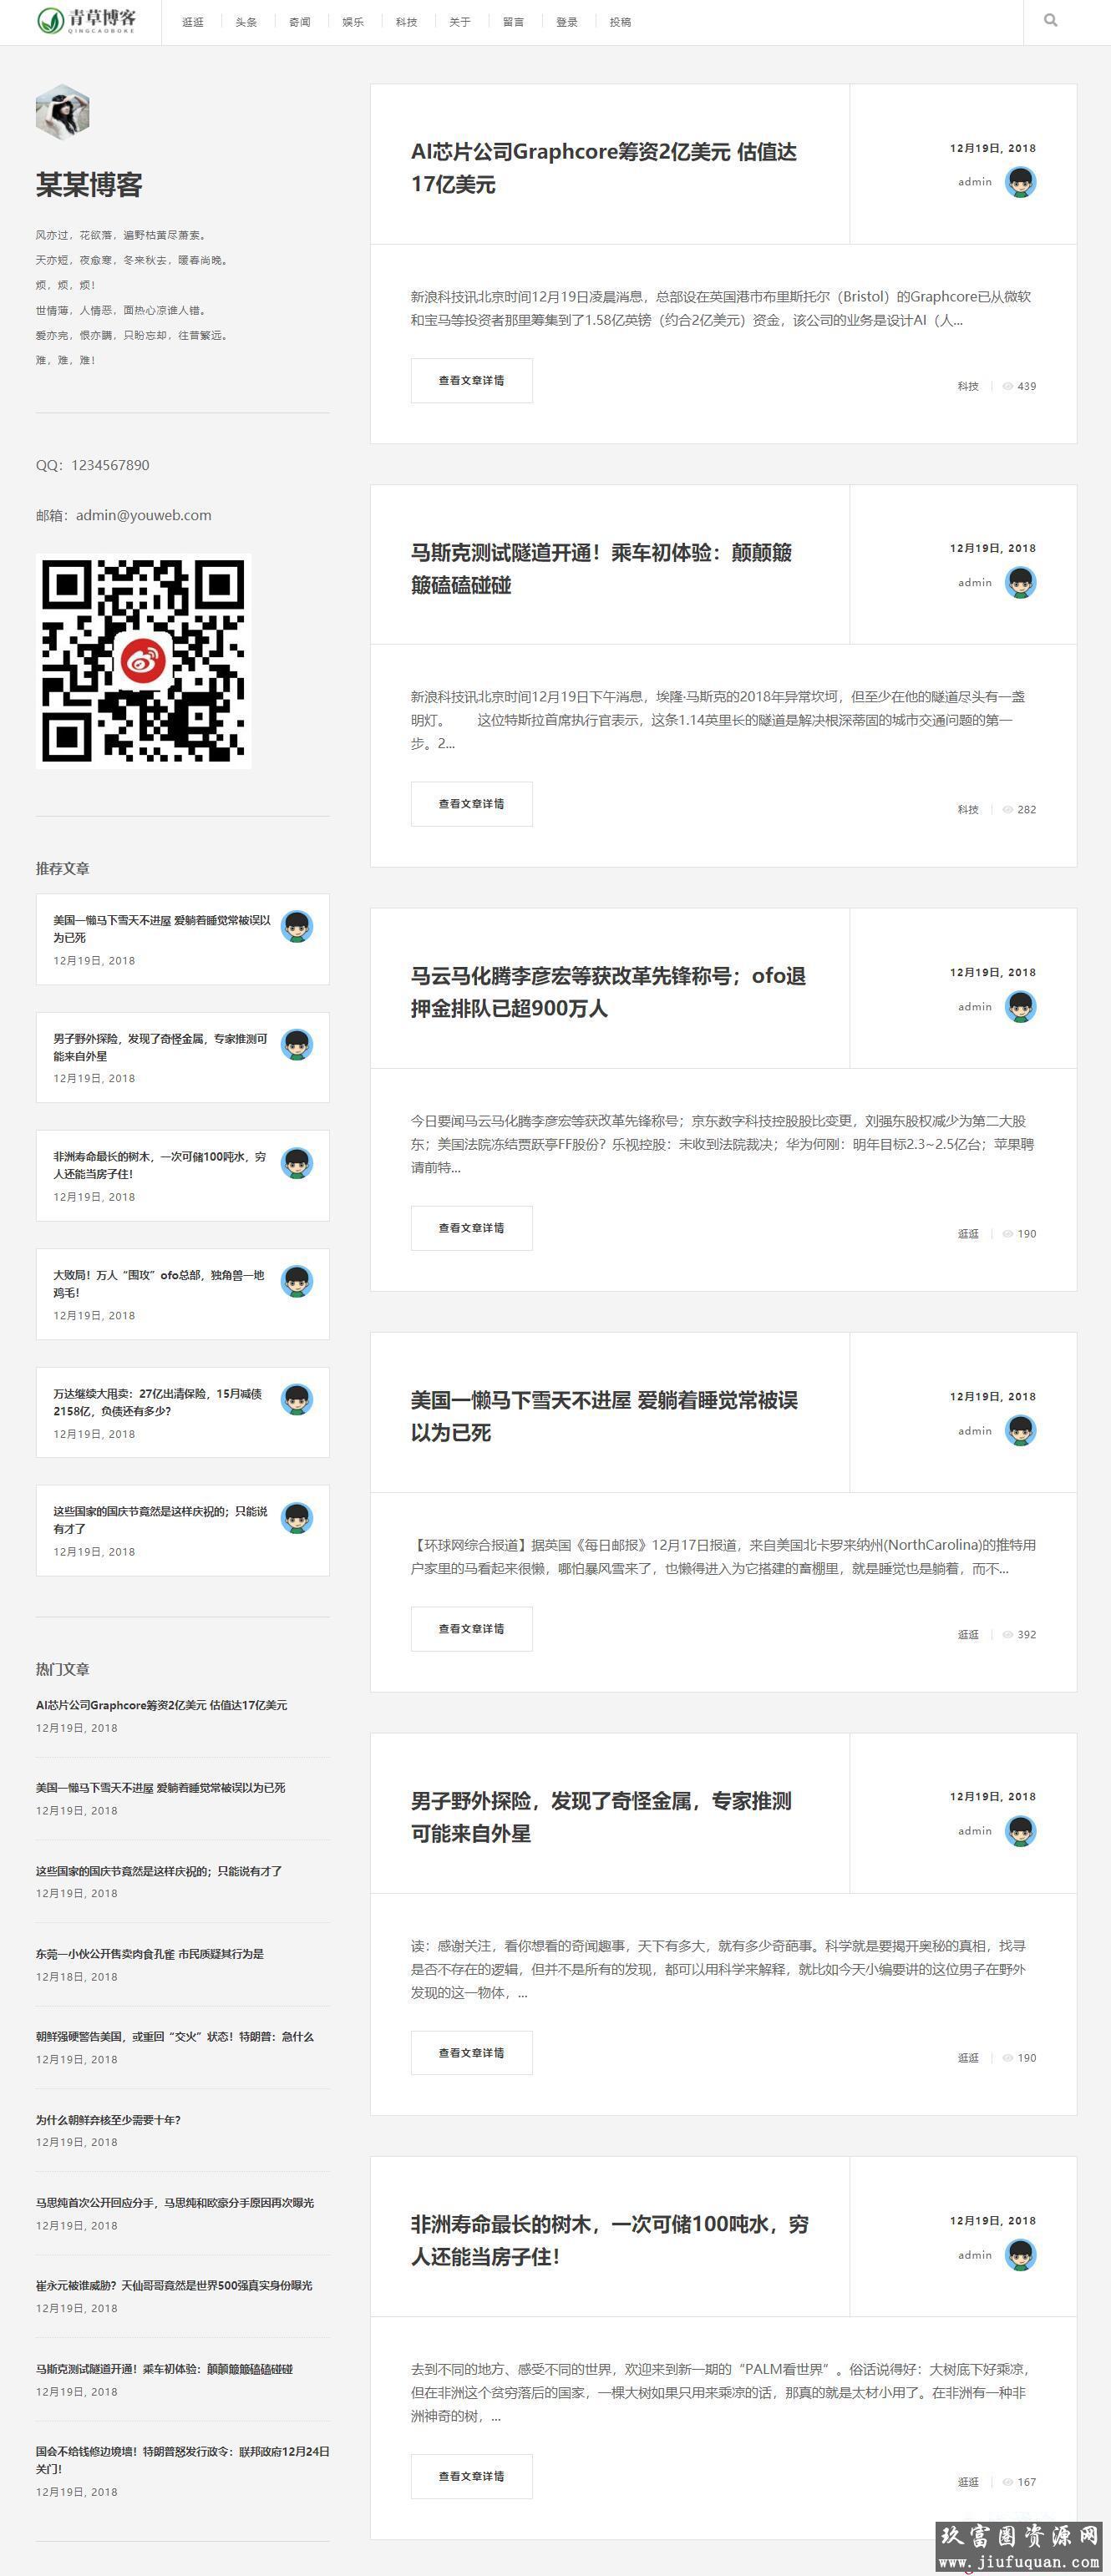Open the 投稿 submission link in navigation
1111x2576 pixels.
(x=620, y=22)
